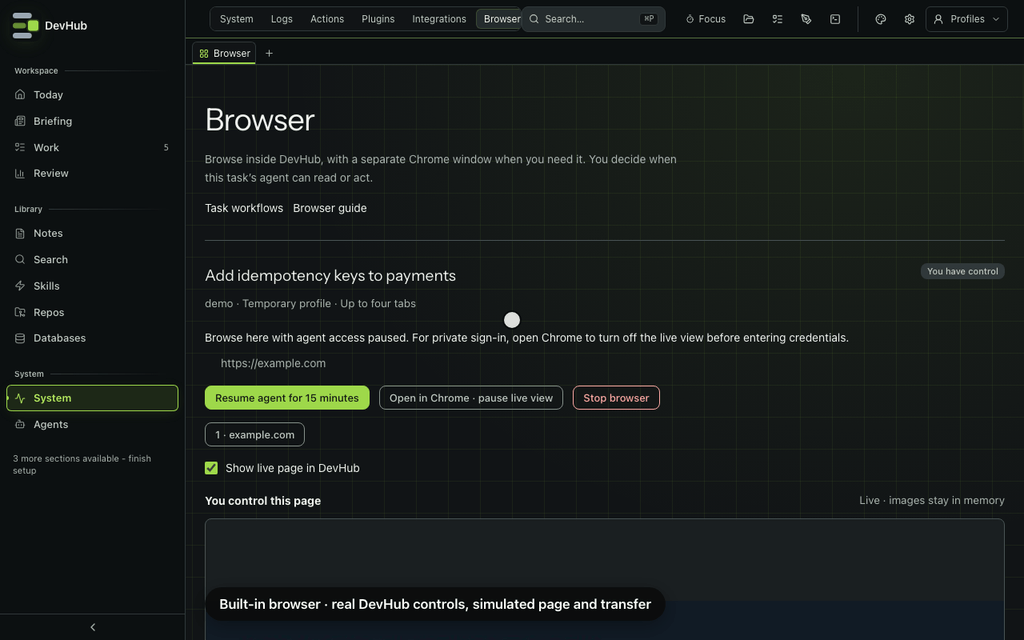Add a new tab with plus icon
1024x640 pixels.
point(269,54)
